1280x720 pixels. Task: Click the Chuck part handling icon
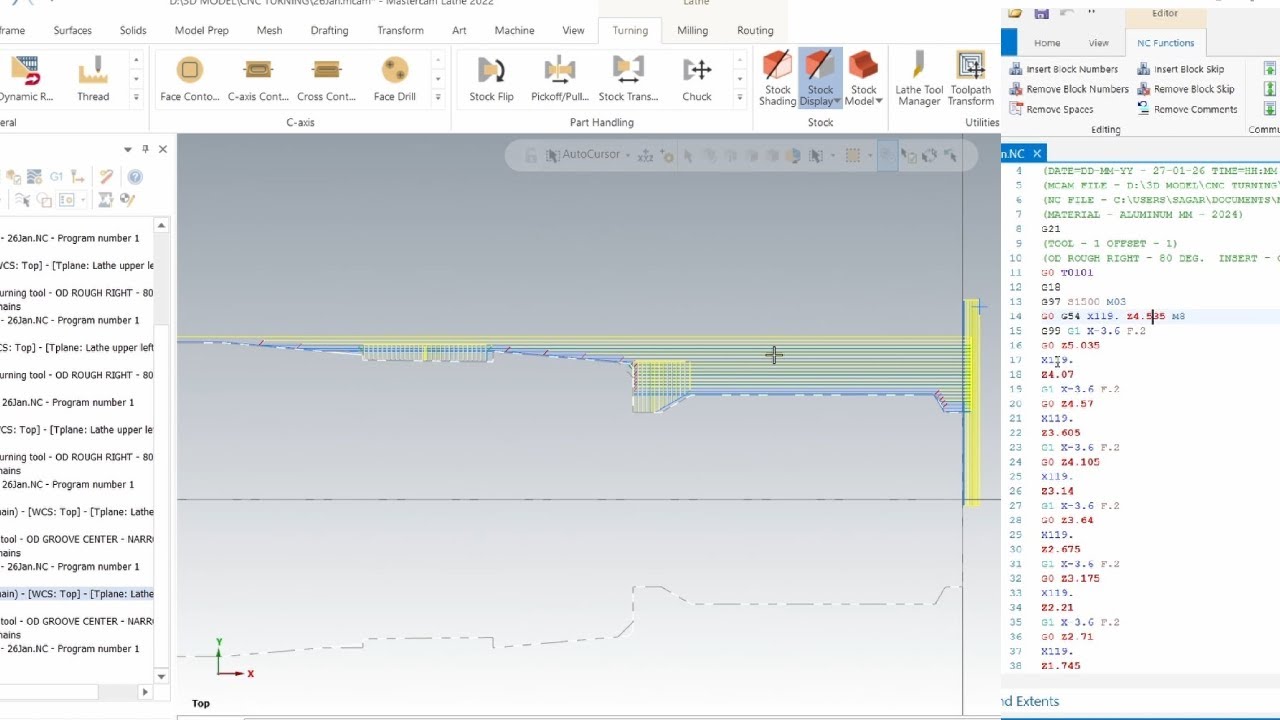697,79
